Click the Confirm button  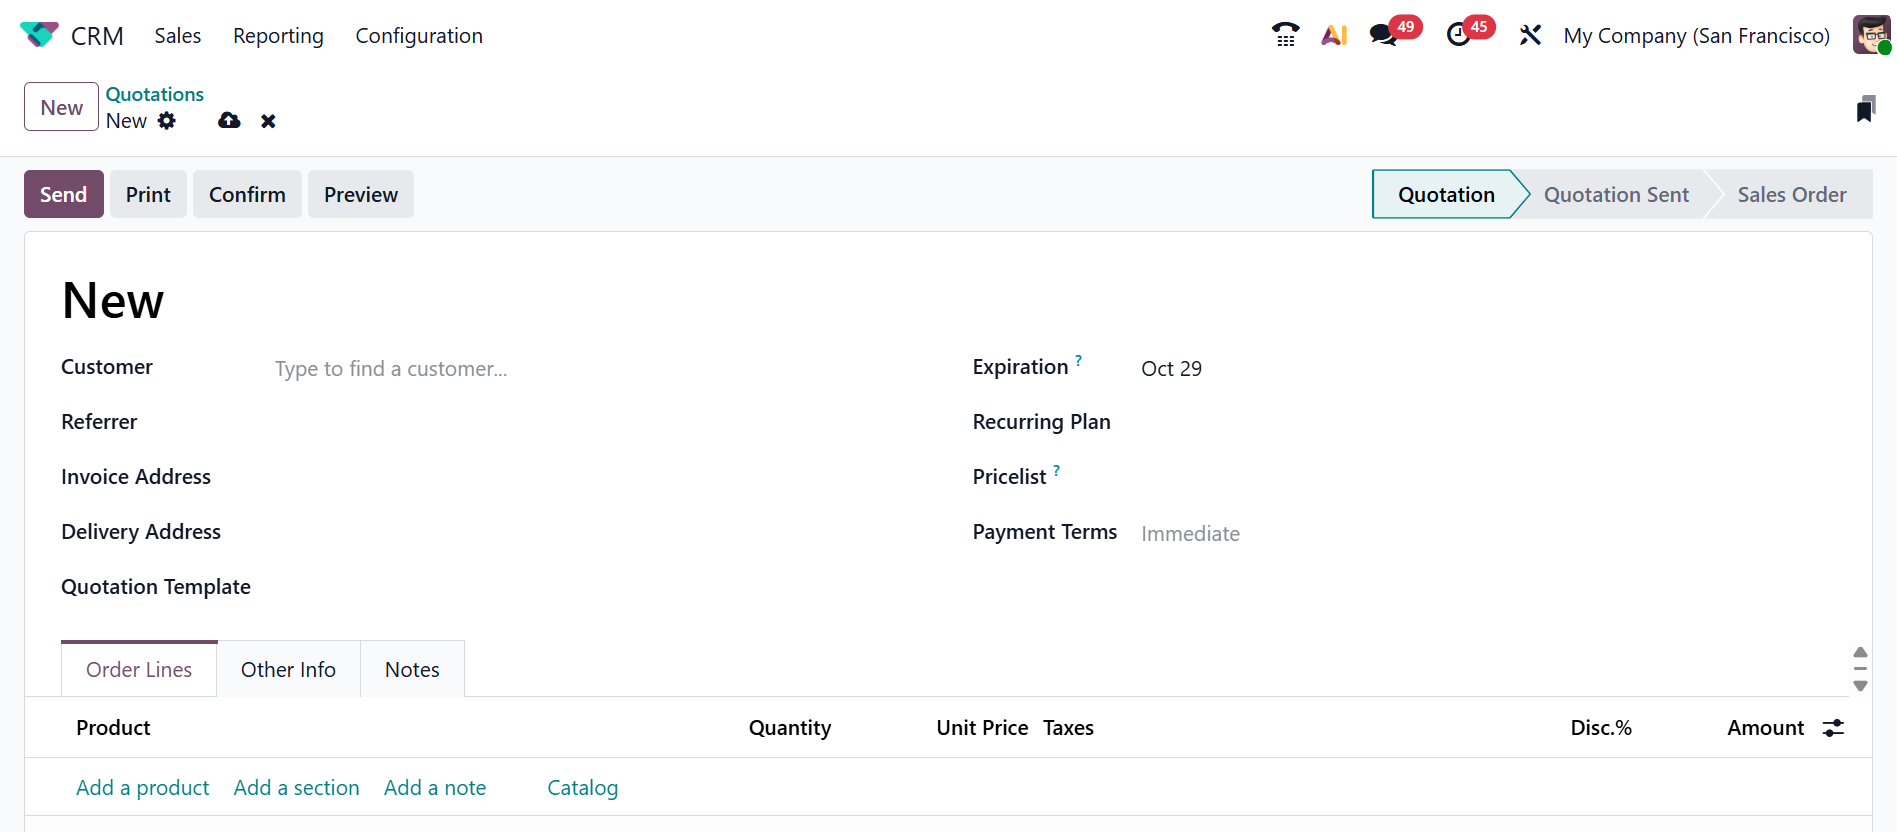pyautogui.click(x=247, y=195)
